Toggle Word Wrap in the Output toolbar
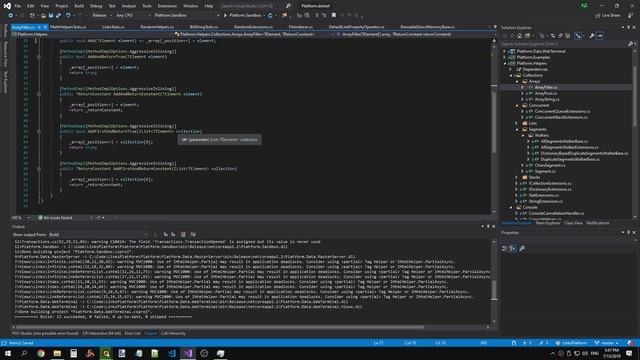This screenshot has width=640, height=360. [193, 235]
